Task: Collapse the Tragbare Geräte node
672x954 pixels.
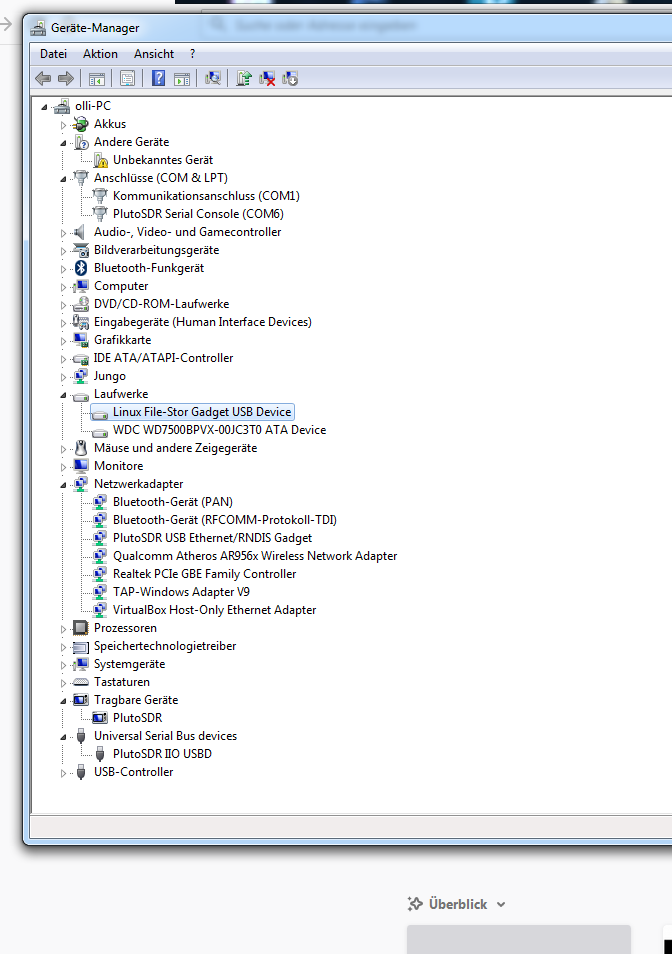Action: click(x=63, y=701)
